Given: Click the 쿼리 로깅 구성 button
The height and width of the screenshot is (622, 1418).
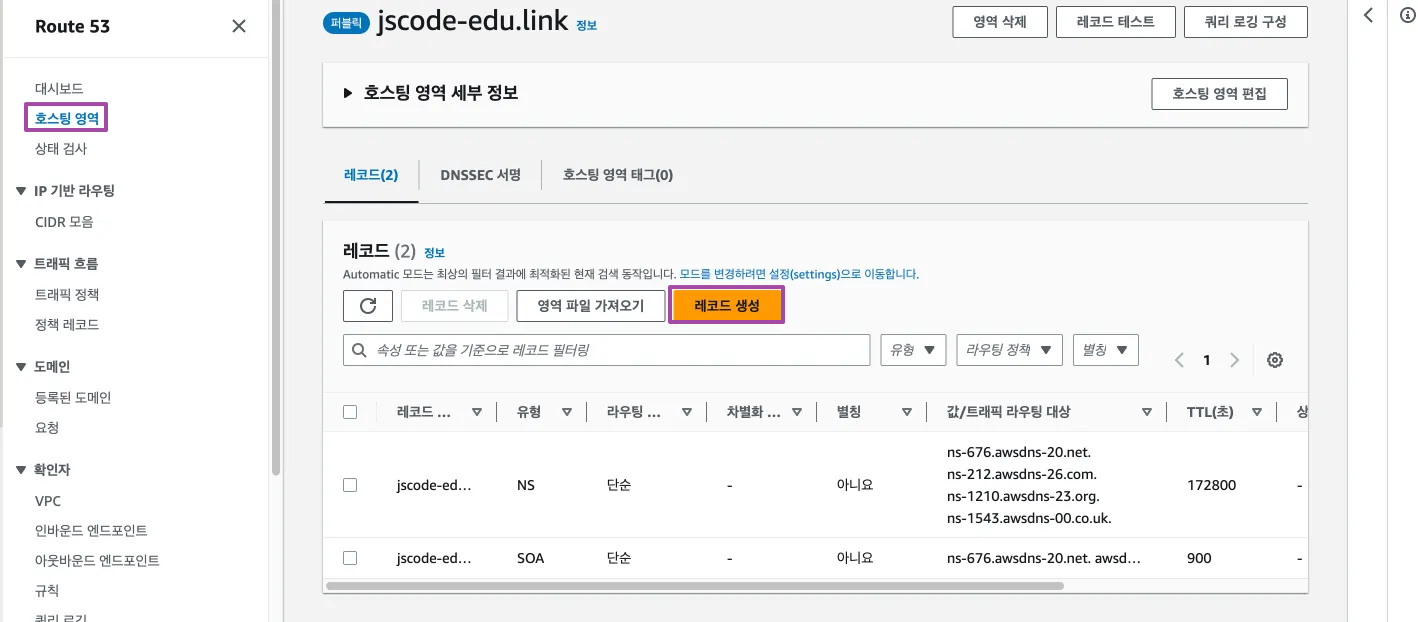Looking at the screenshot, I should click(1246, 21).
